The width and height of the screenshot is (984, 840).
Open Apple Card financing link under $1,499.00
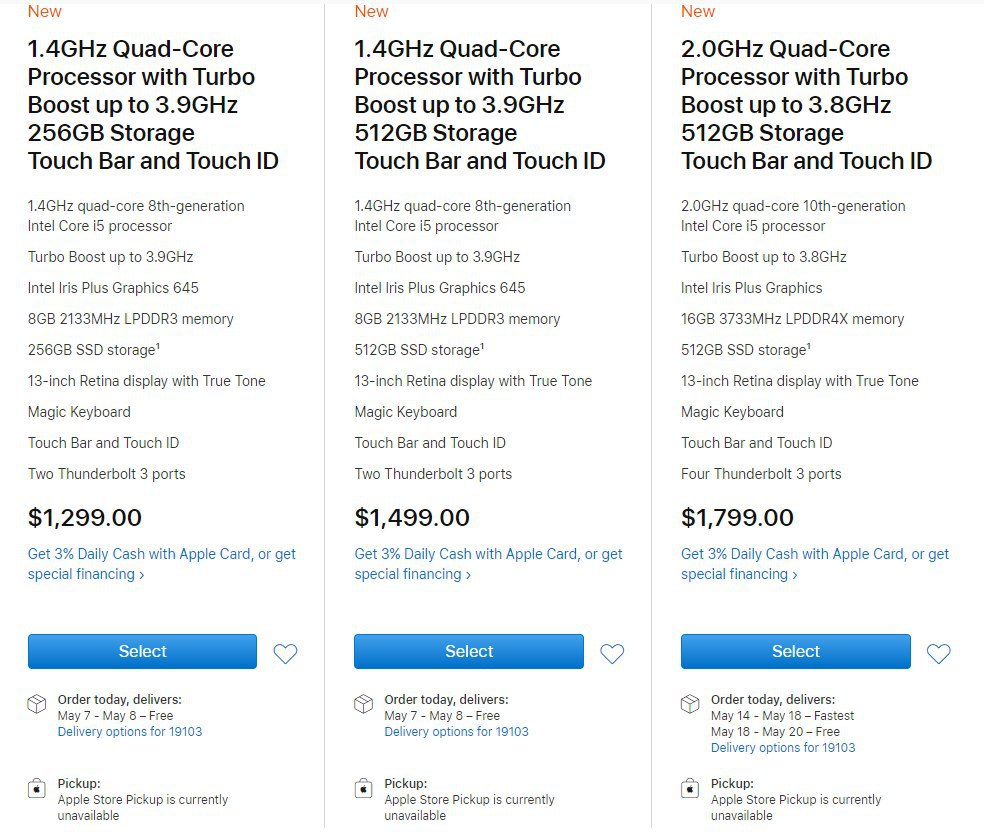(x=488, y=564)
